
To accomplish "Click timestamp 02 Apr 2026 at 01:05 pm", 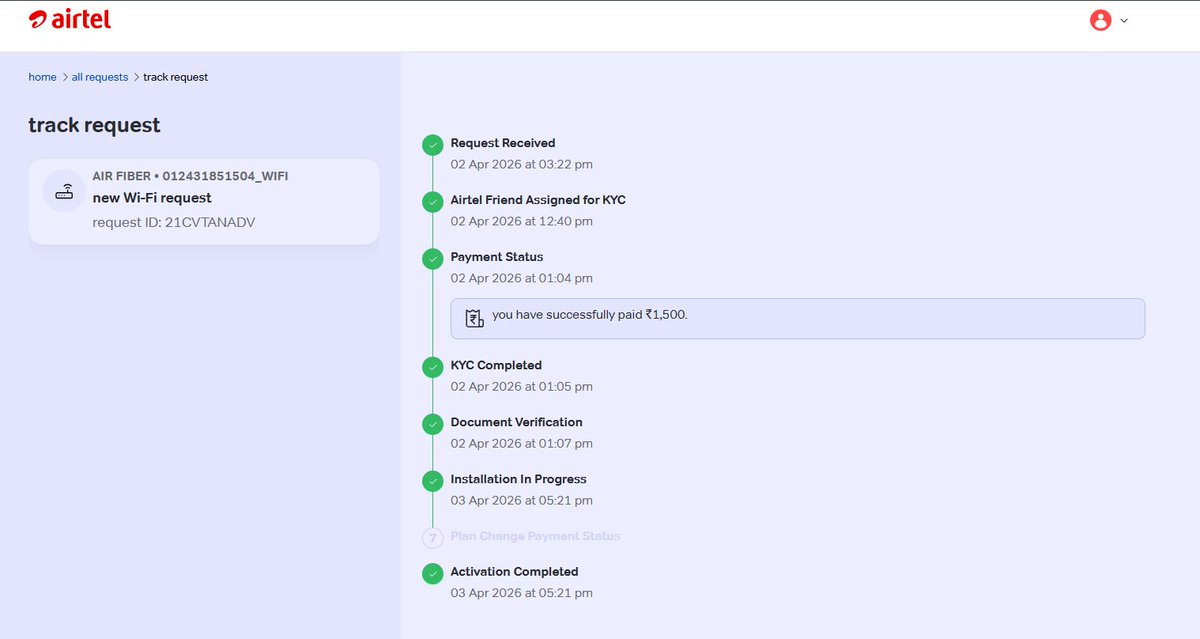I will (x=522, y=386).
